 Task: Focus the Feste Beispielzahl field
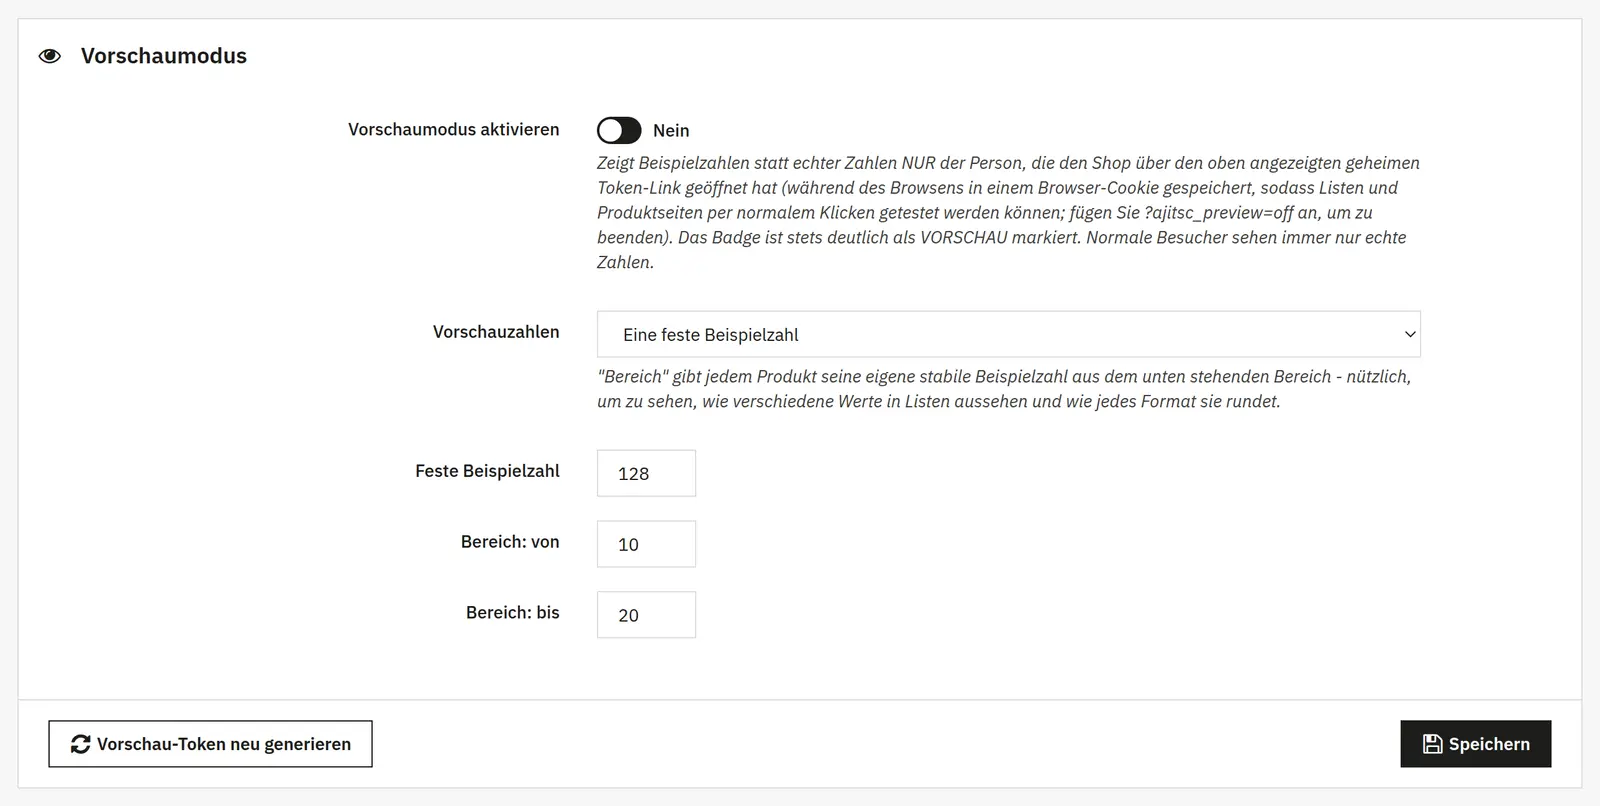coord(646,473)
